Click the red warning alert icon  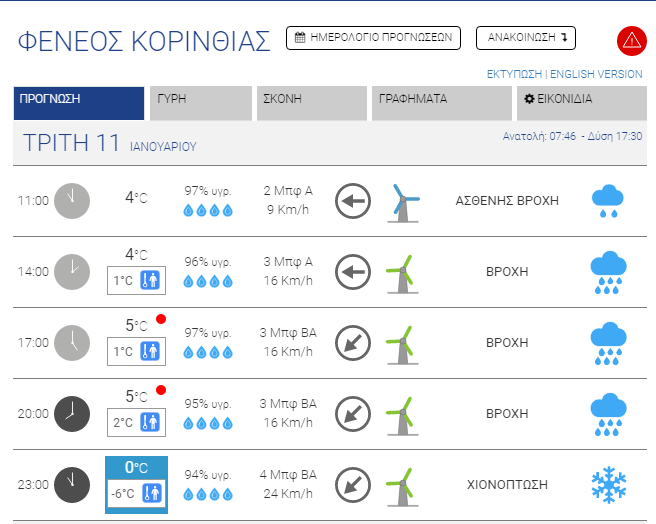632,40
